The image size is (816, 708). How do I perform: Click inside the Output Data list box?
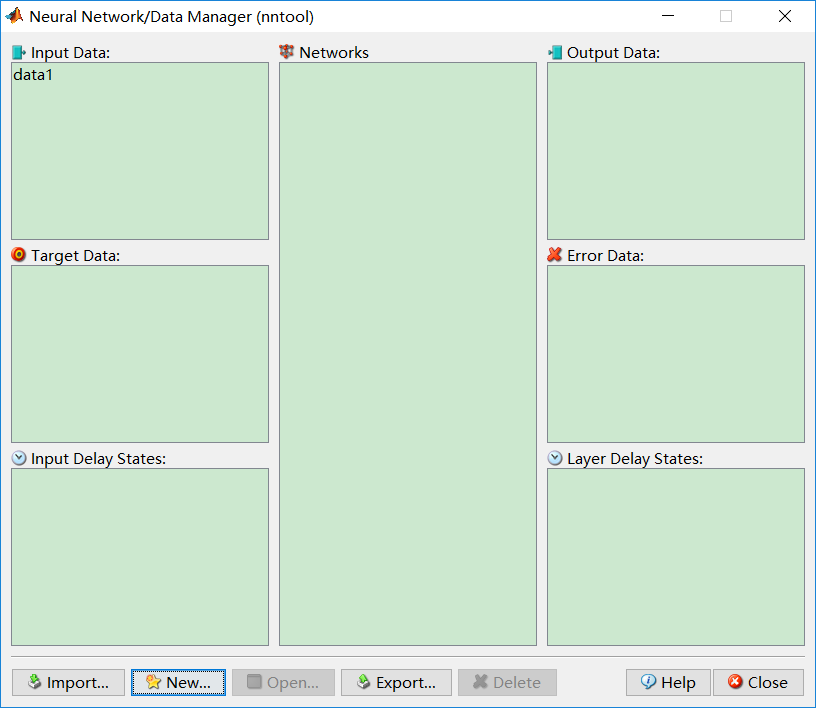(x=676, y=151)
